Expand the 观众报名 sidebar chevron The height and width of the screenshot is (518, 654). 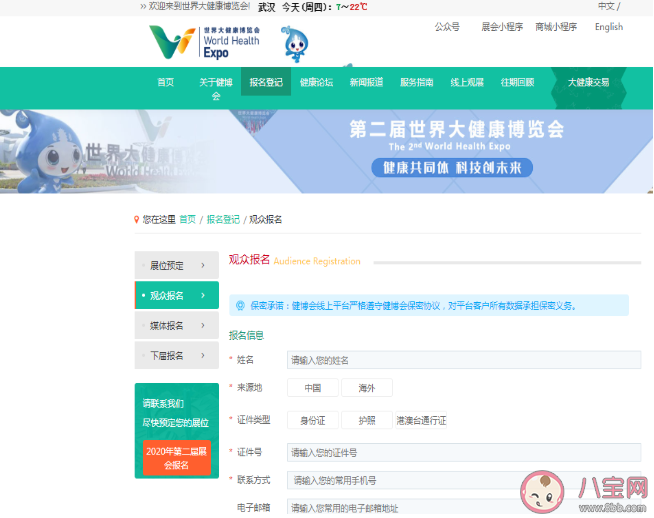[203, 295]
